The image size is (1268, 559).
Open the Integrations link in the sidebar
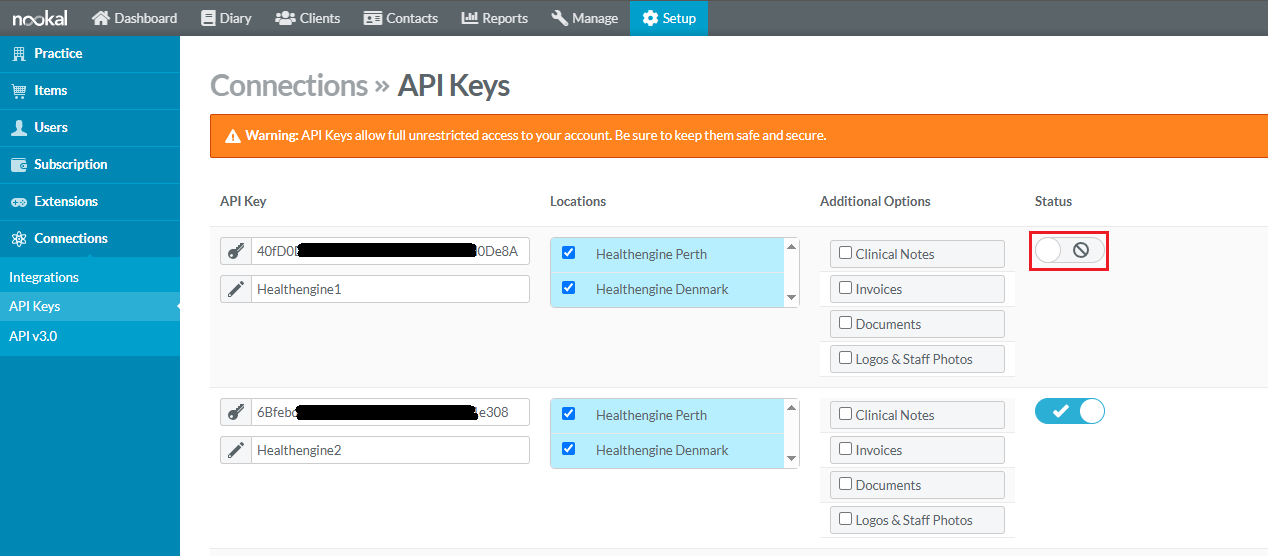pyautogui.click(x=44, y=277)
